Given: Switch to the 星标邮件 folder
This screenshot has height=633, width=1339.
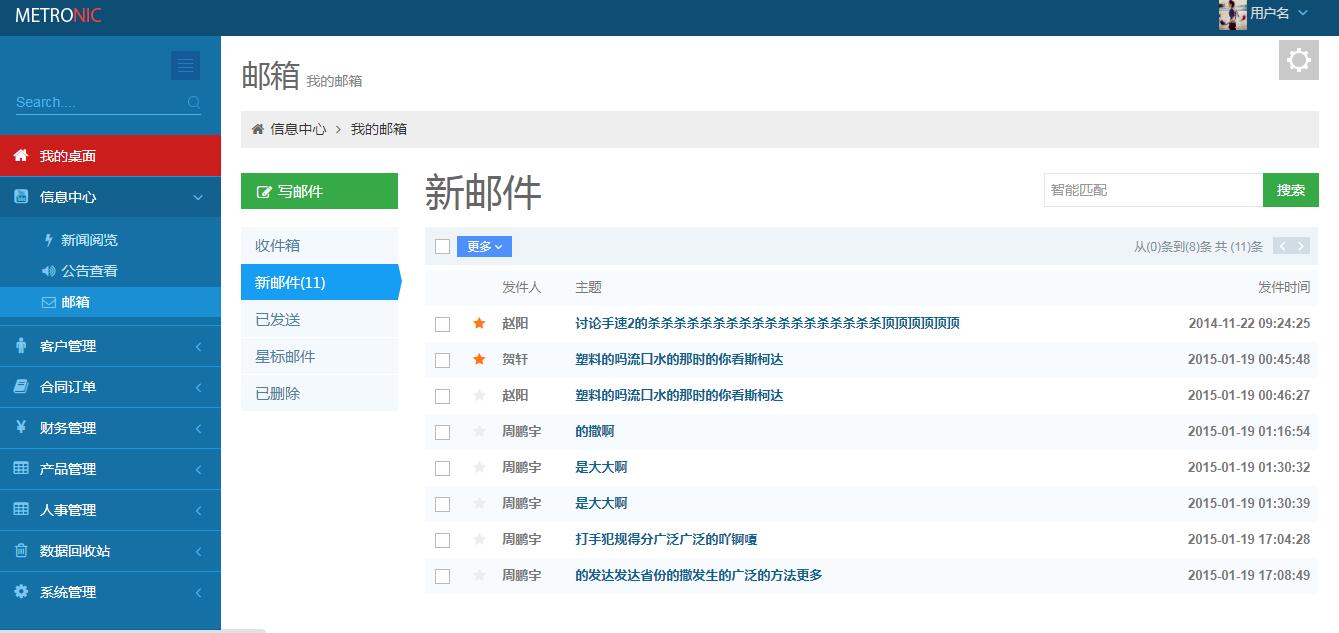Looking at the screenshot, I should 285,357.
